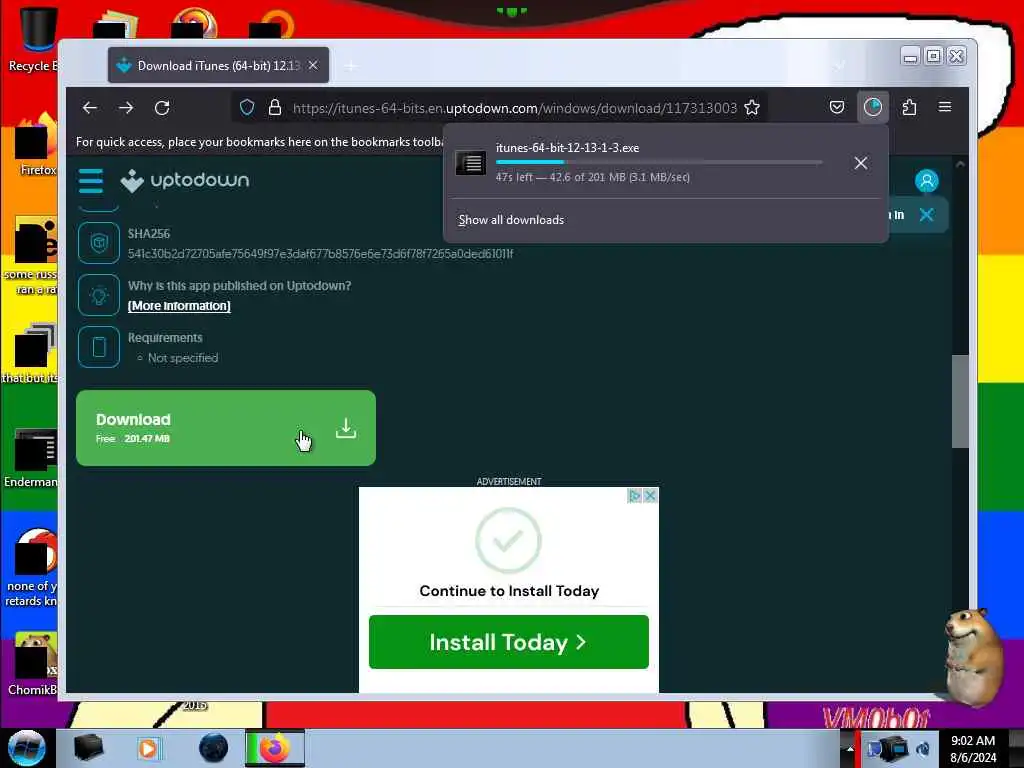Screen dimensions: 1024x768
Task: Dismiss the sign-in banner with its X
Action: click(926, 215)
